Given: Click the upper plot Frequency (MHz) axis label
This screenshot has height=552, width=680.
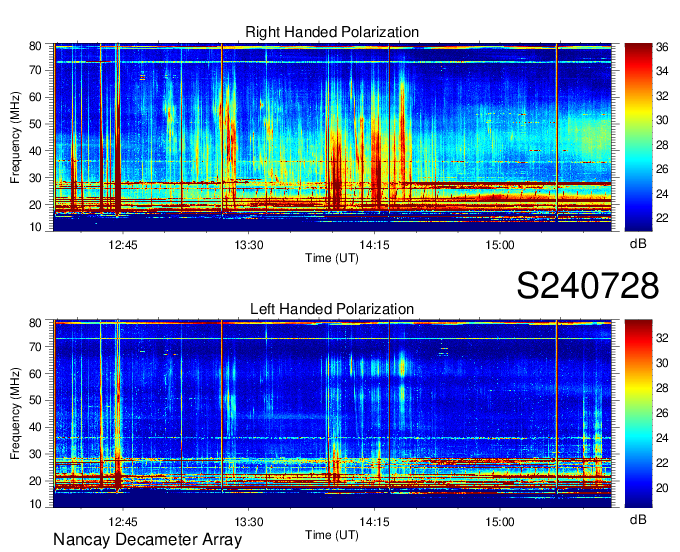Looking at the screenshot, I should pos(15,137).
